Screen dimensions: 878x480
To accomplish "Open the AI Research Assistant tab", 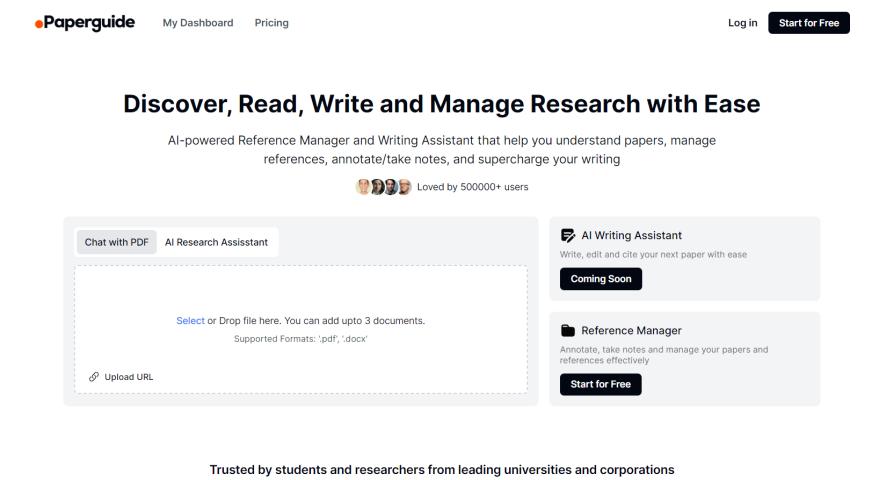I will 216,242.
